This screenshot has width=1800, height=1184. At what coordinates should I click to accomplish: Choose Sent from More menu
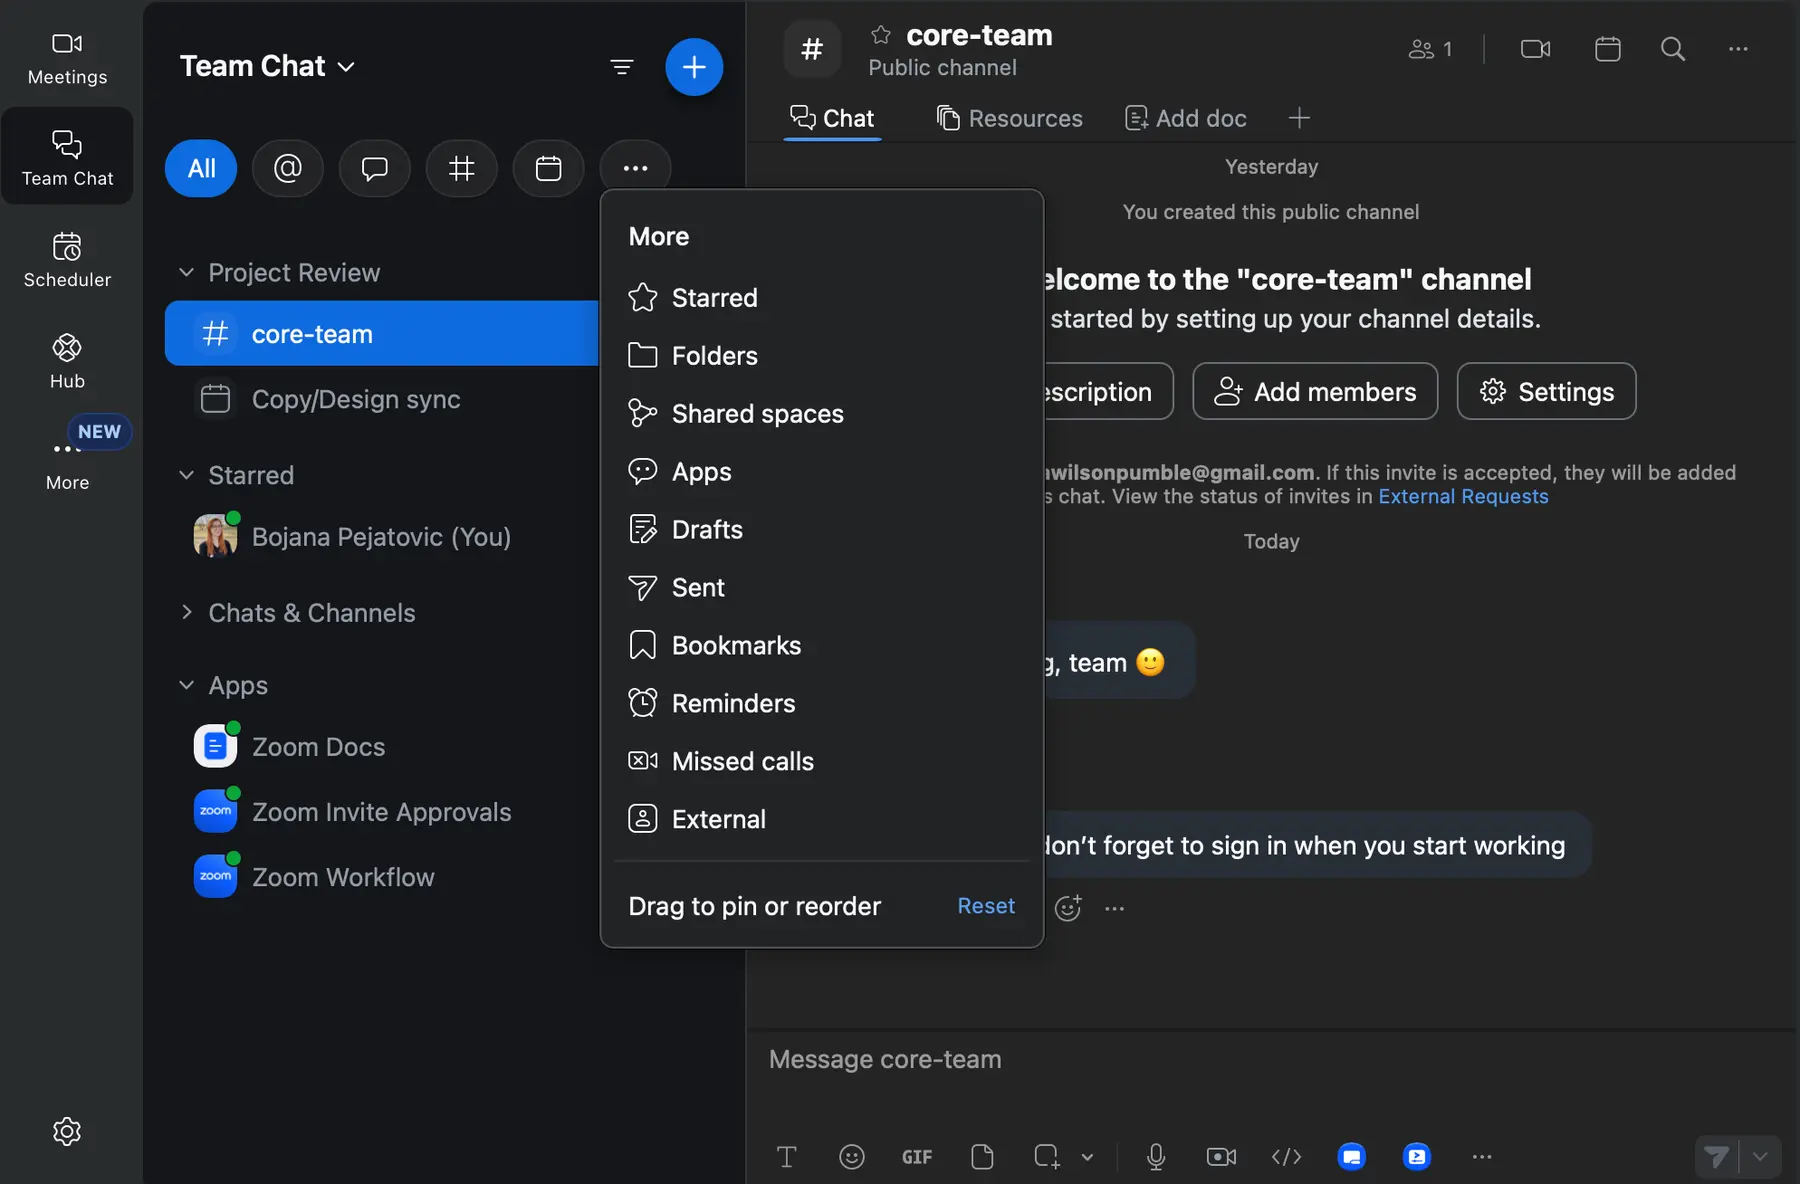click(x=821, y=588)
